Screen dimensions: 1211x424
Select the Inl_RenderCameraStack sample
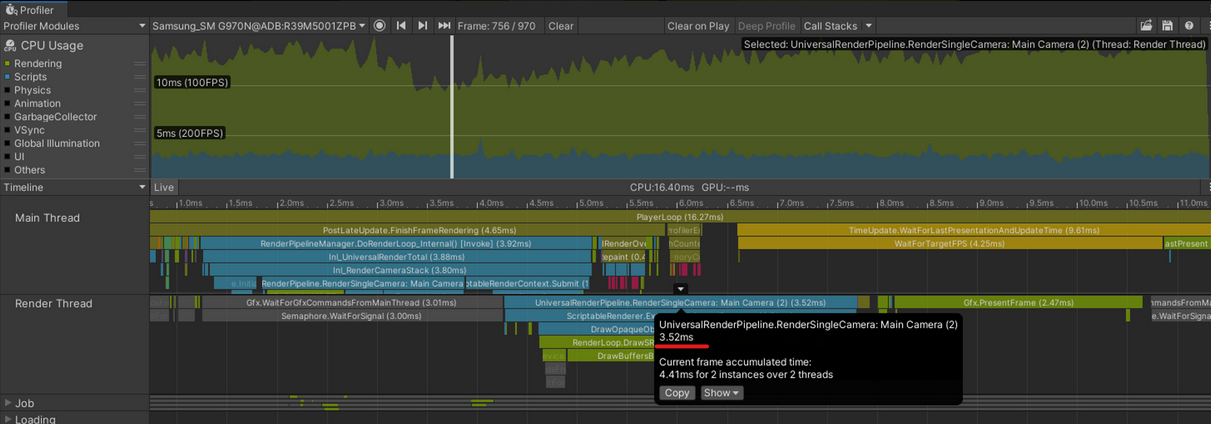point(399,269)
